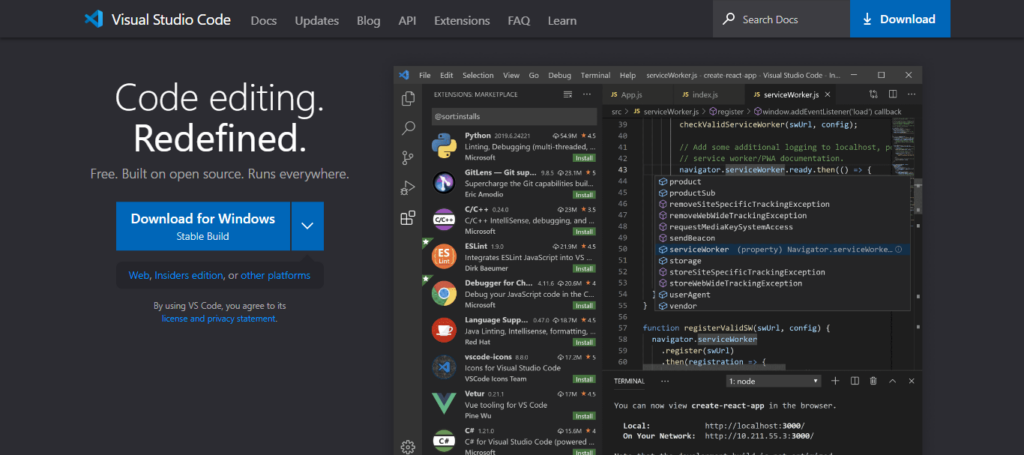The image size is (1024, 455).
Task: Click the Download for Windows button
Action: 203,226
